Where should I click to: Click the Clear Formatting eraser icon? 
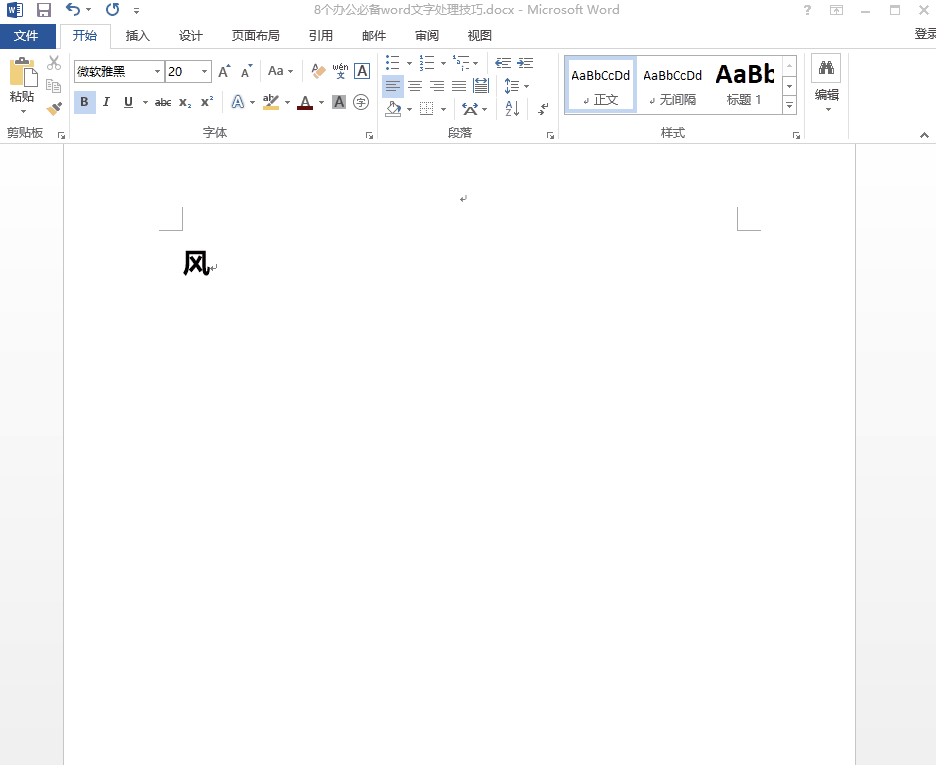318,71
